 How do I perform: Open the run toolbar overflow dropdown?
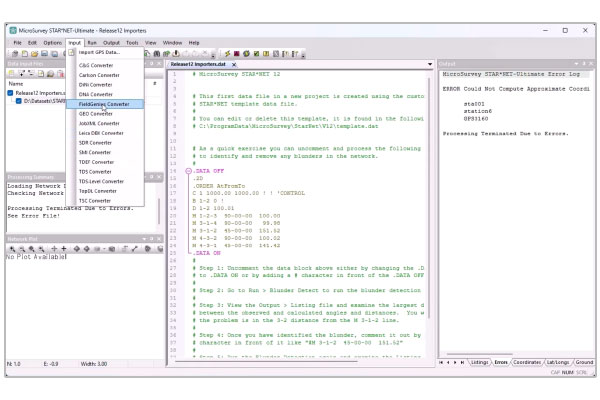point(303,55)
